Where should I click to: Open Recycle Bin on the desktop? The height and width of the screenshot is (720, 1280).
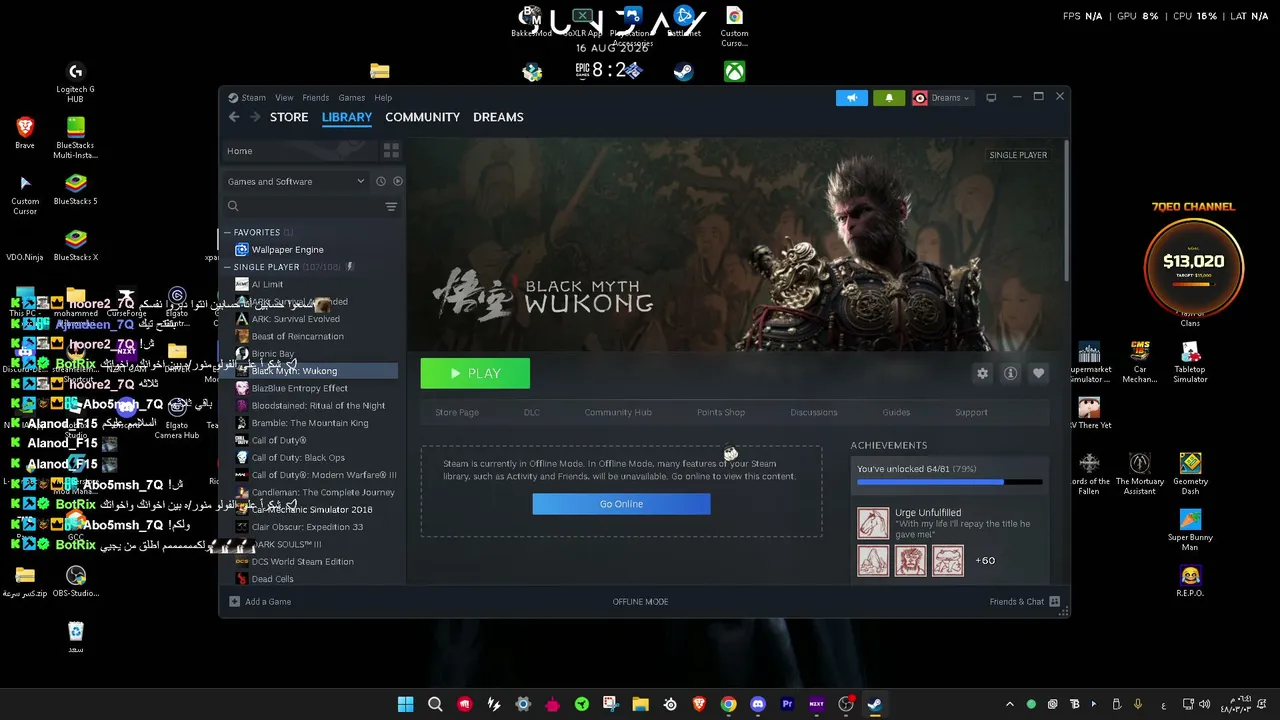(76, 637)
